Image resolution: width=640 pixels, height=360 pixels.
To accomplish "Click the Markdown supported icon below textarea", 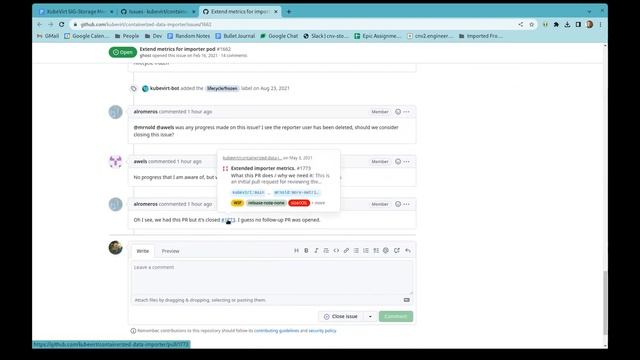I will [x=407, y=300].
